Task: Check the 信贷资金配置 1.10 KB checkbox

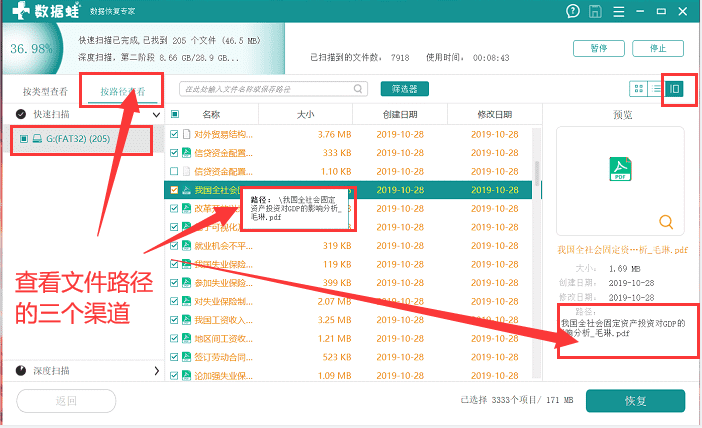Action: point(174,171)
